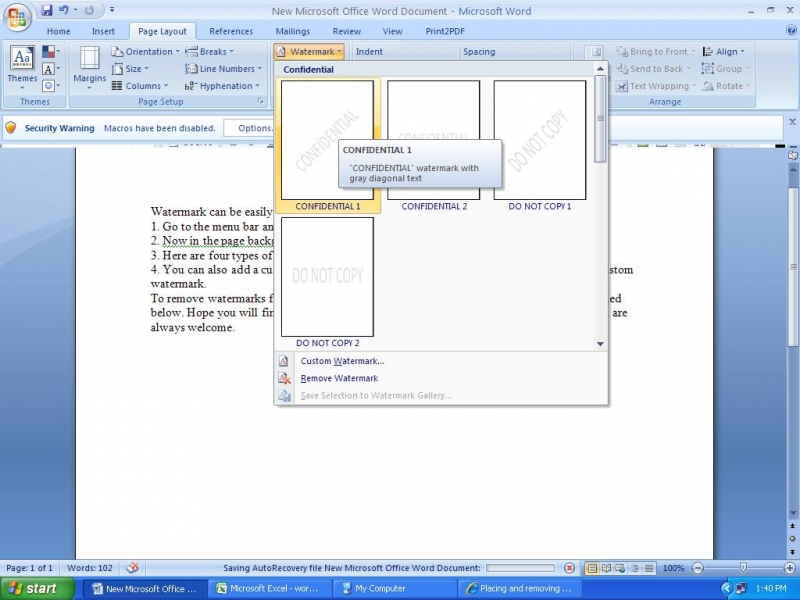Viewport: 800px width, 600px height.
Task: Click the proofing errors status icon
Action: pyautogui.click(x=132, y=568)
